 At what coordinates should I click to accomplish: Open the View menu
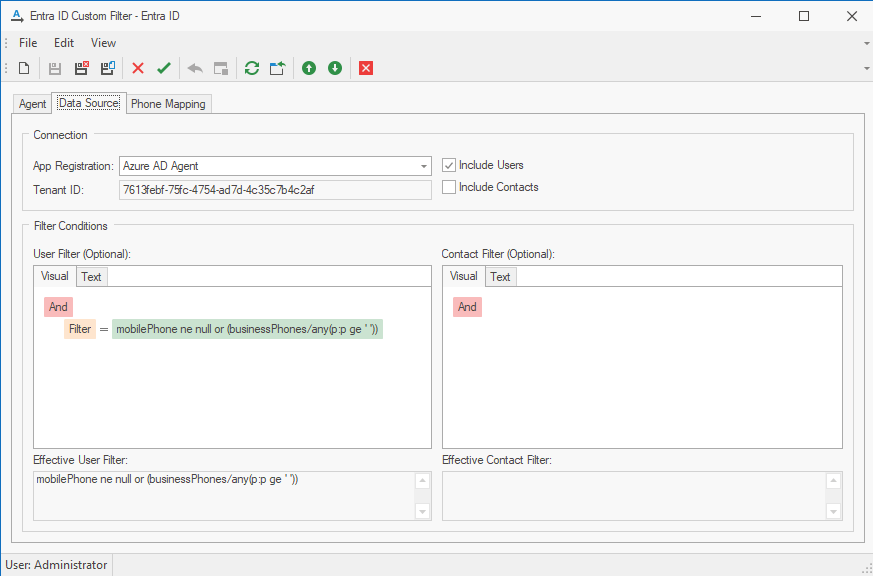click(104, 43)
